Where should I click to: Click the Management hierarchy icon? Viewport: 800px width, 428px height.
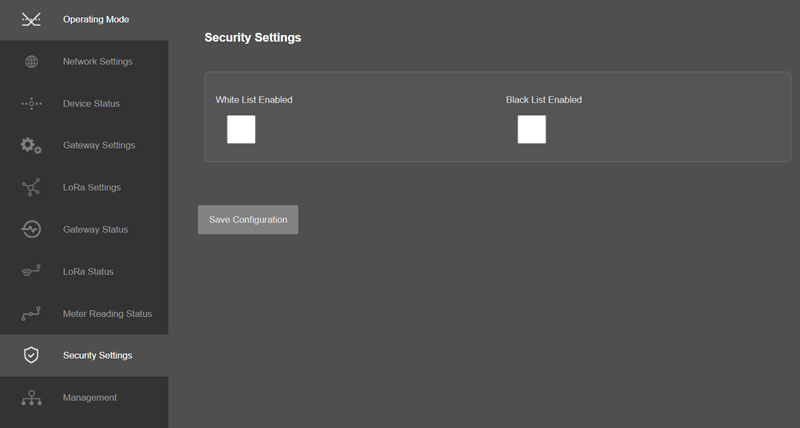[31, 397]
